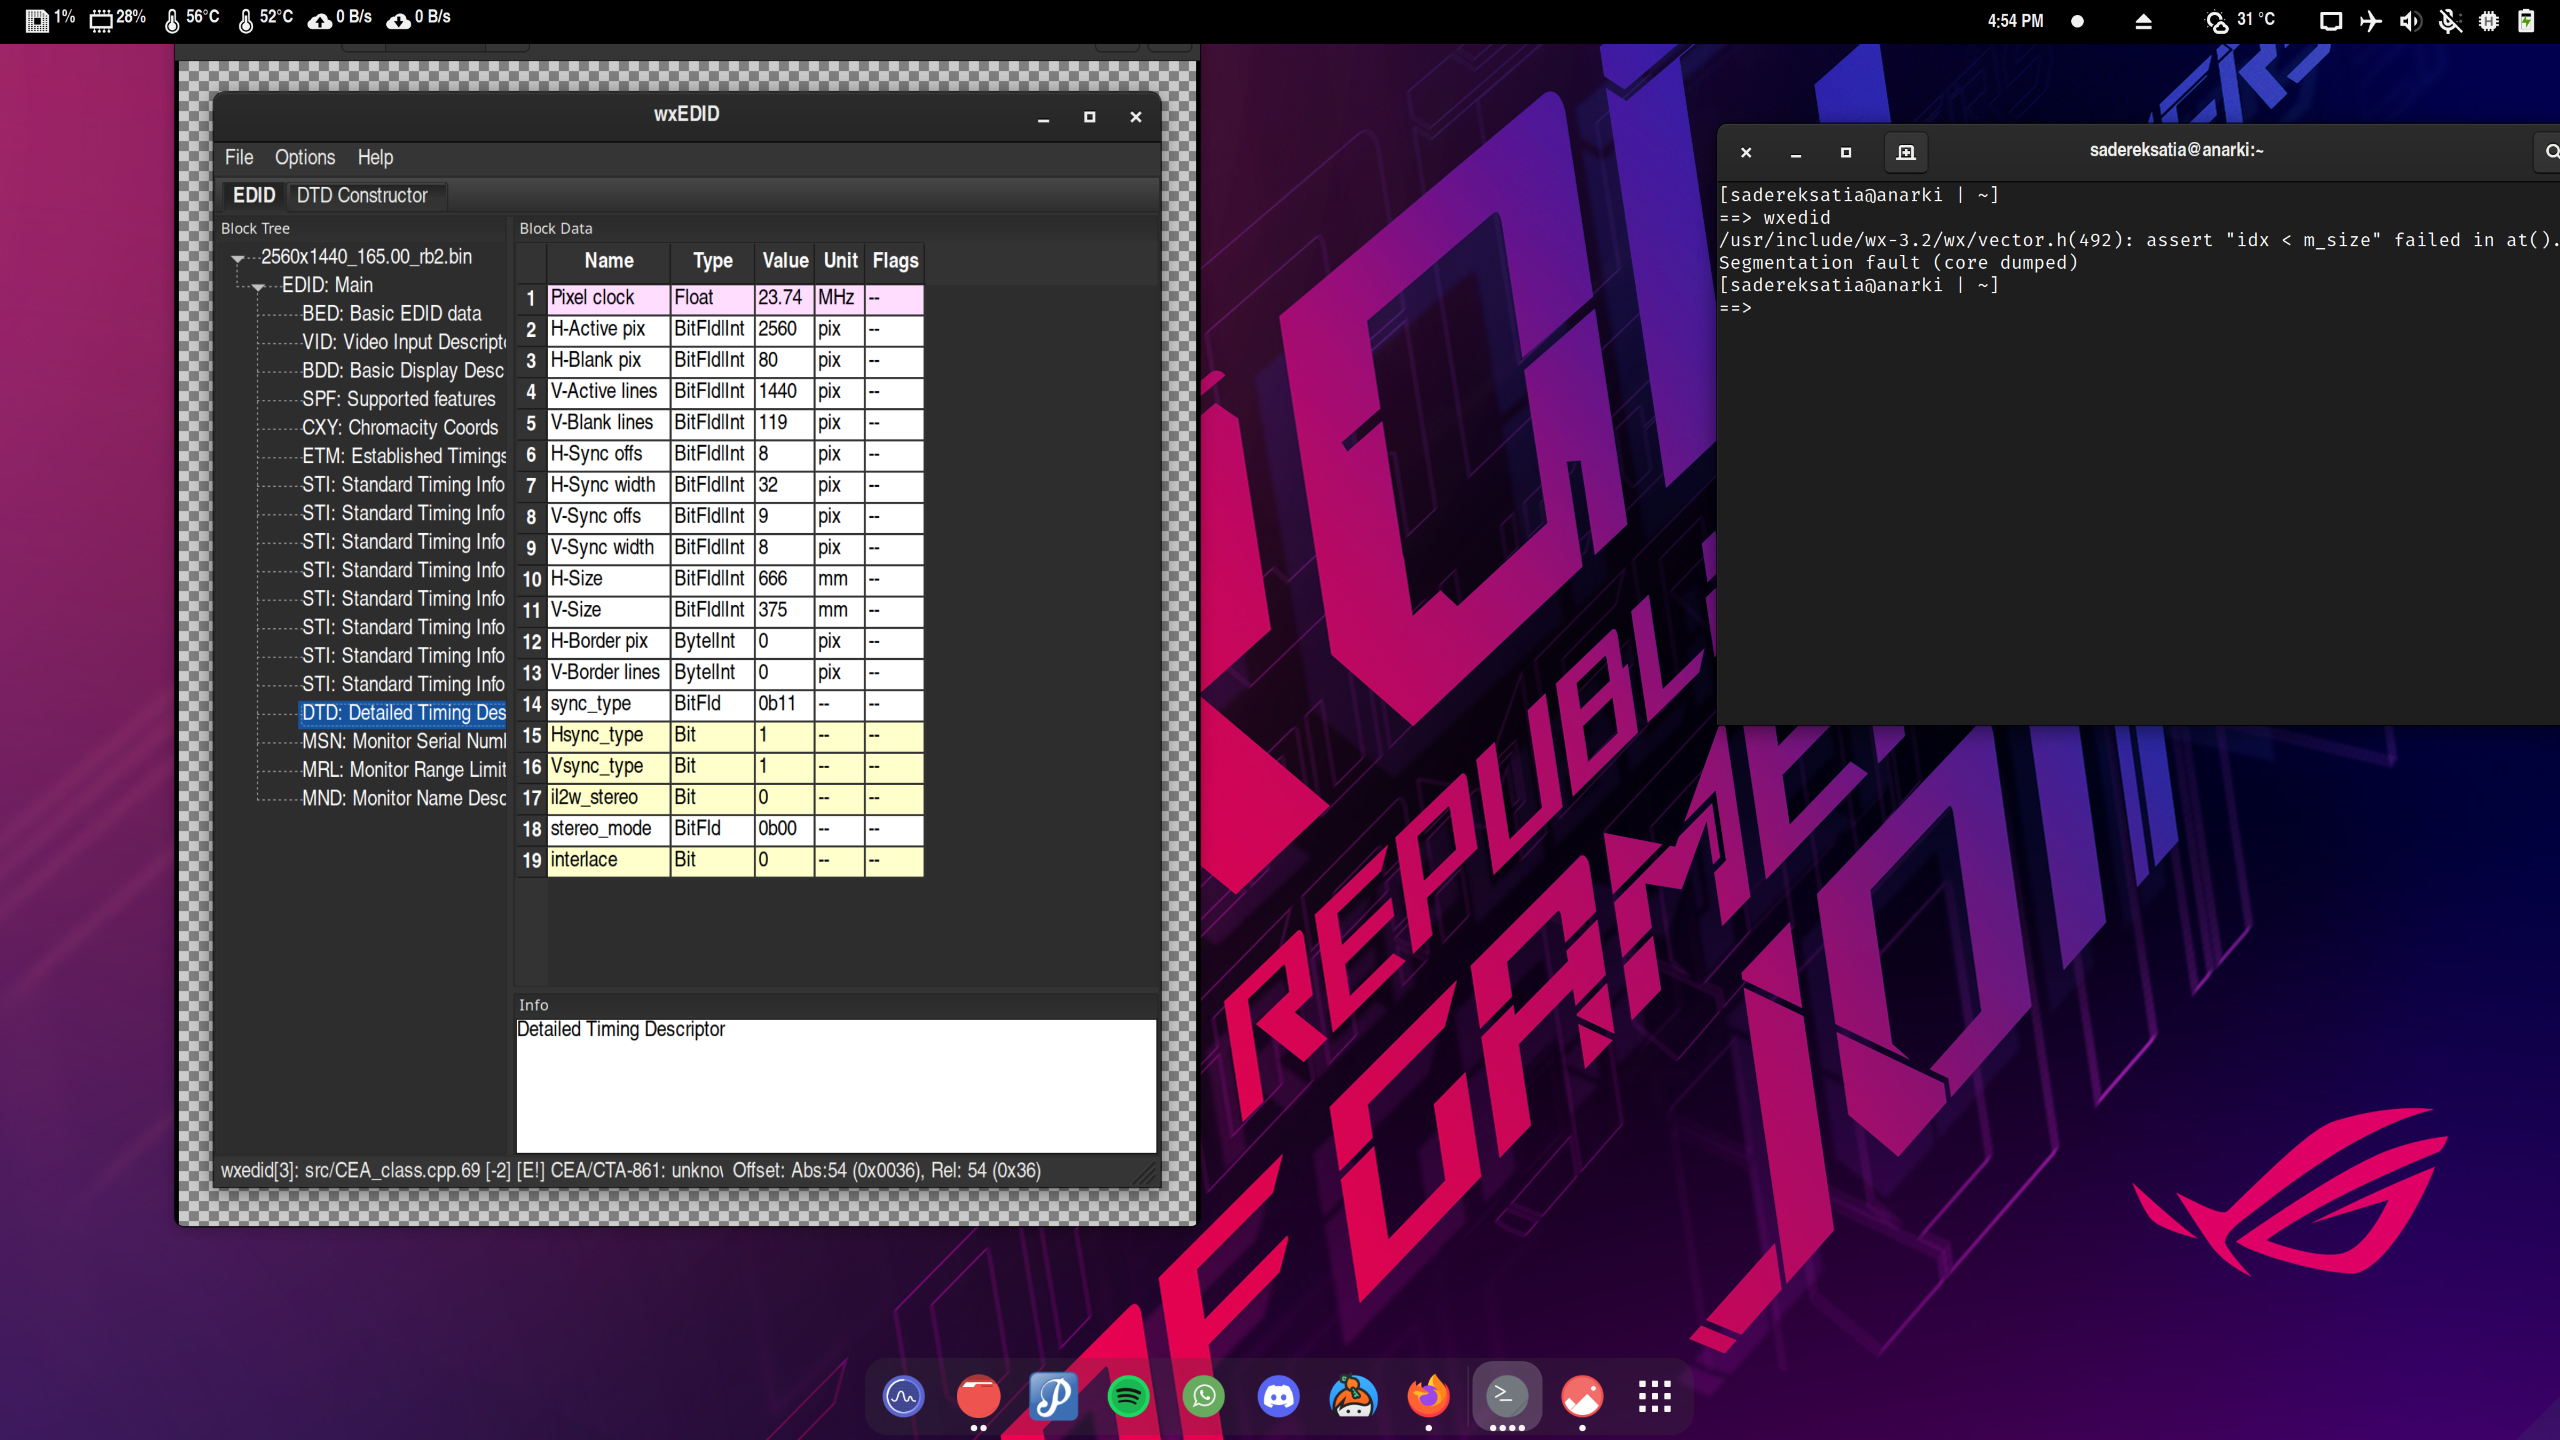Open the removable drives eject menu

coord(2143,21)
